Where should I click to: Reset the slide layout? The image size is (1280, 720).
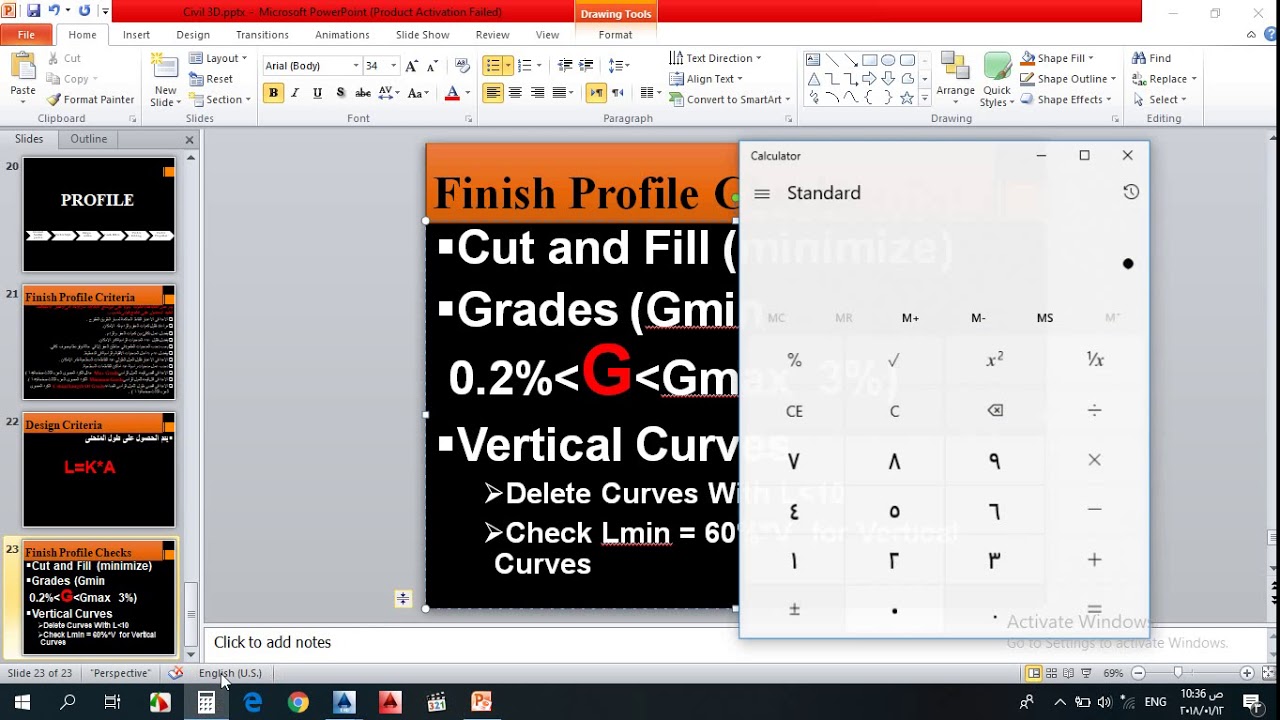pyautogui.click(x=211, y=79)
